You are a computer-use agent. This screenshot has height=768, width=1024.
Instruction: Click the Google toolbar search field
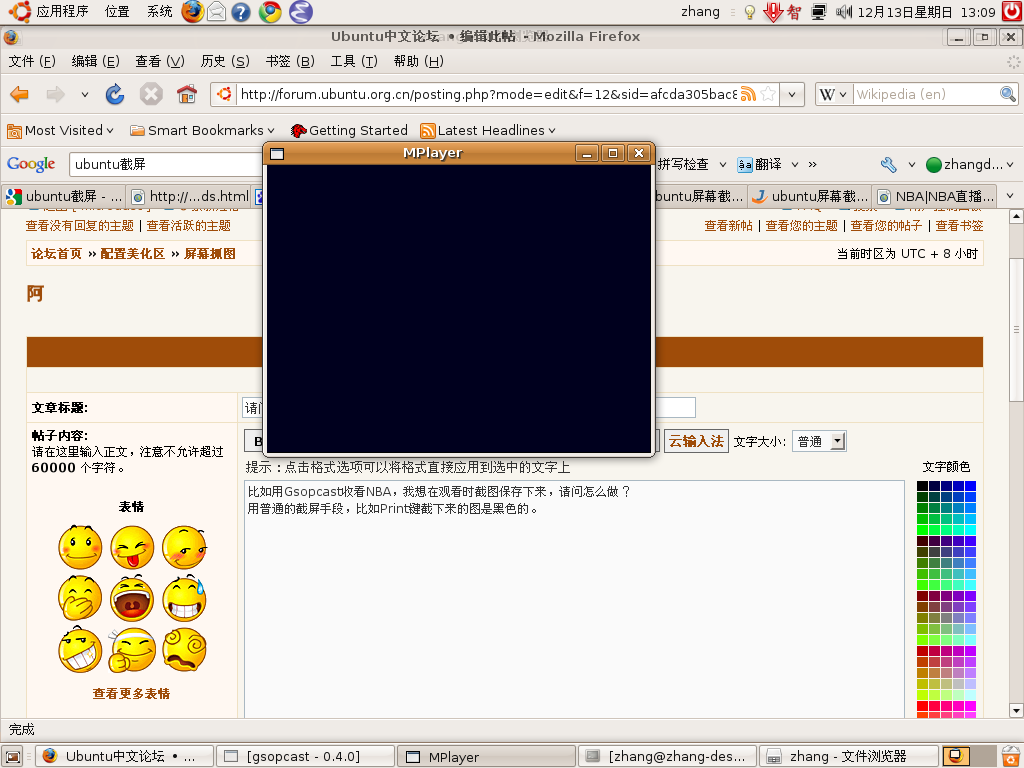[x=166, y=165]
